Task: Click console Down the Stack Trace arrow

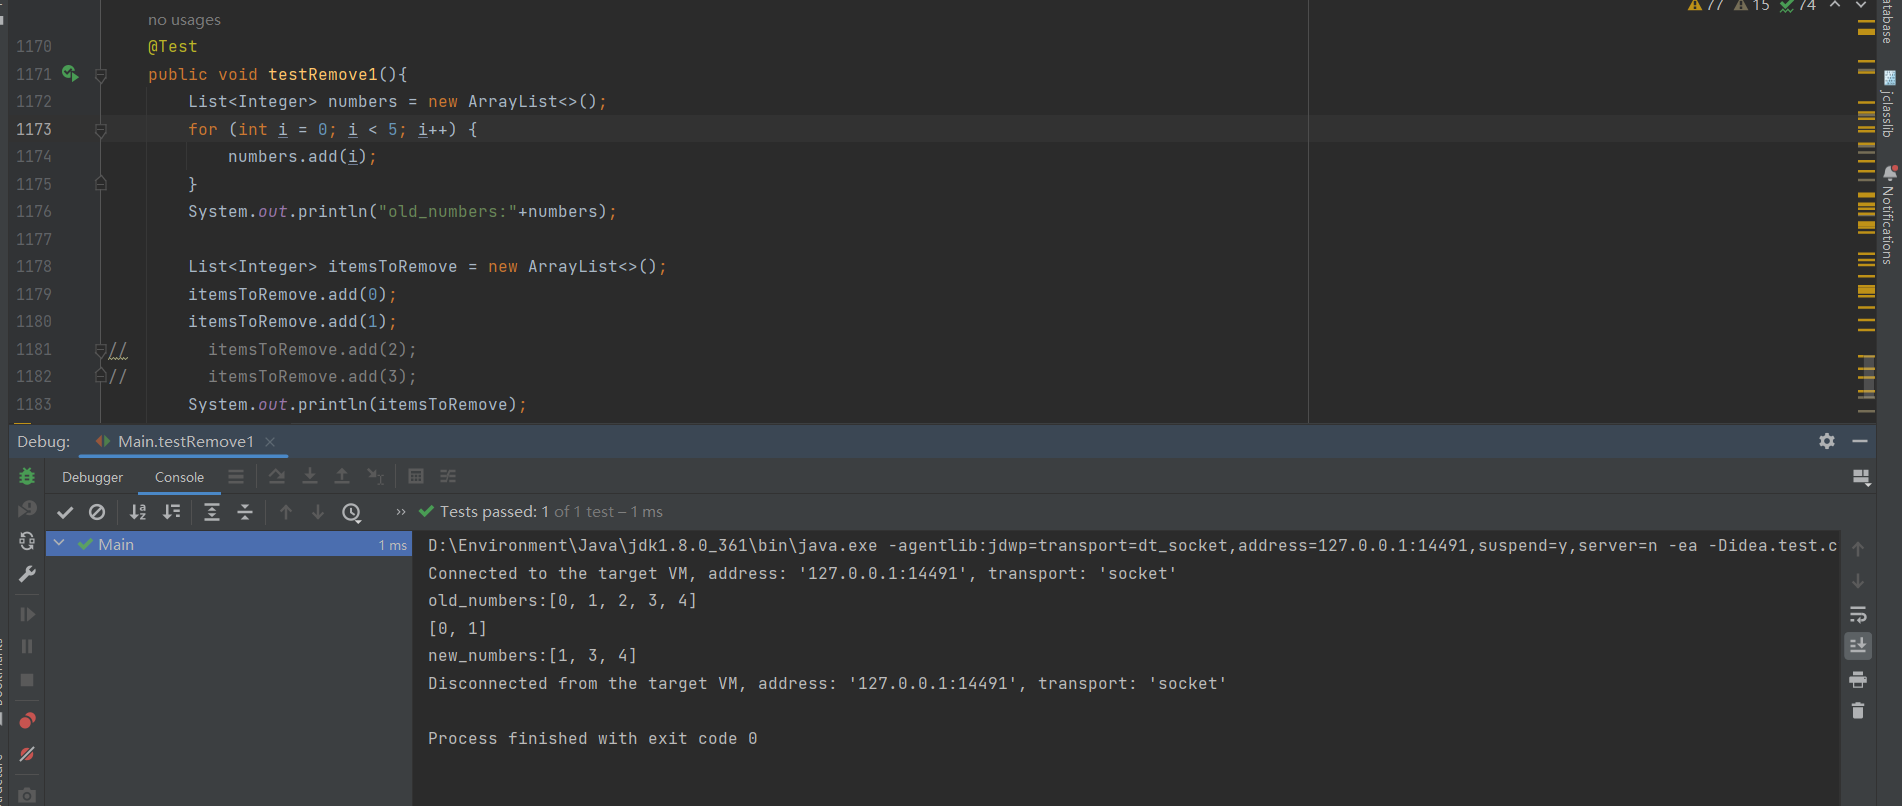Action: click(1858, 581)
